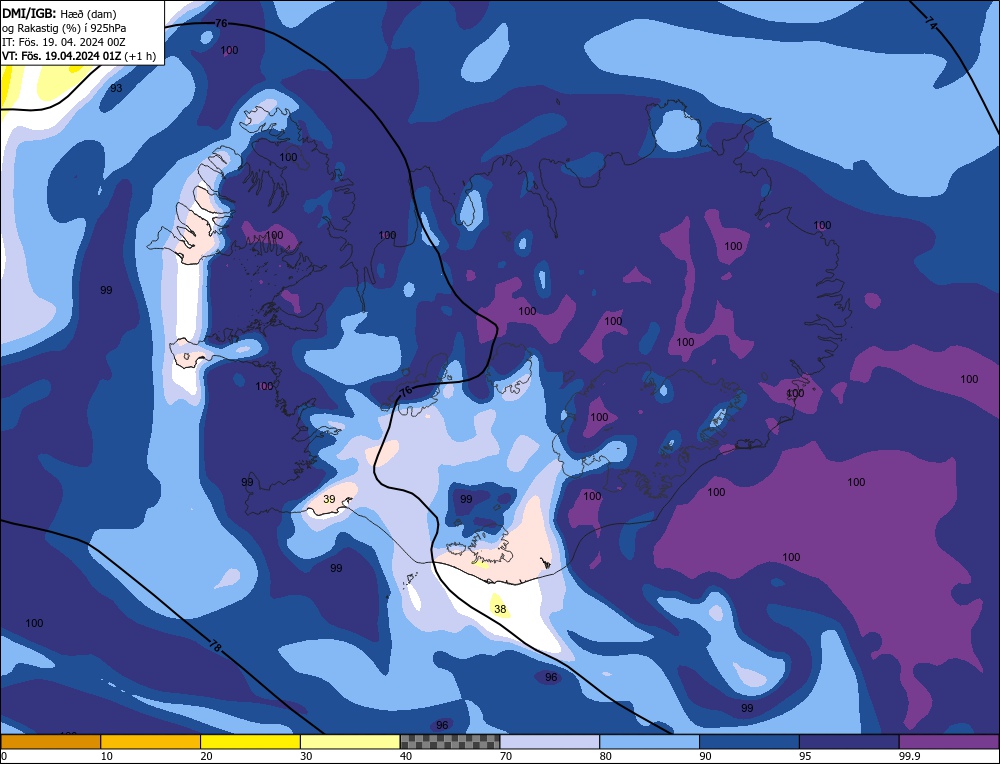Choose the dark navy 95–99.9 legend swatch
1000x764 pixels.
pyautogui.click(x=849, y=741)
